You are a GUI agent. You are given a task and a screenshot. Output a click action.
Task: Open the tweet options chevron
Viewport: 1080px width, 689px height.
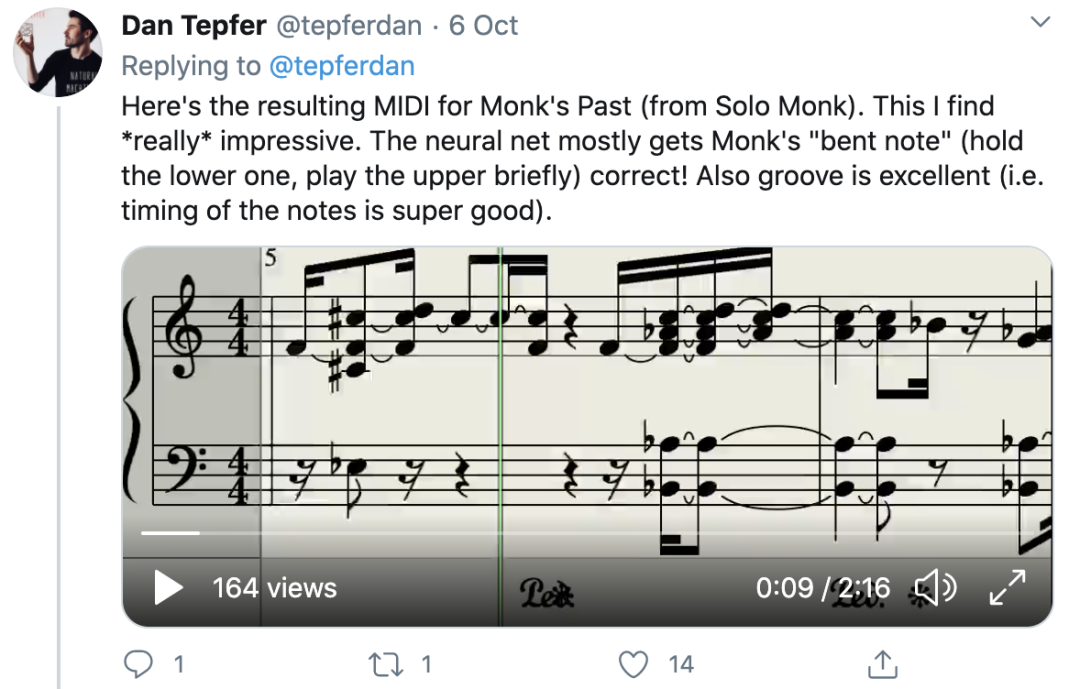click(x=1040, y=22)
